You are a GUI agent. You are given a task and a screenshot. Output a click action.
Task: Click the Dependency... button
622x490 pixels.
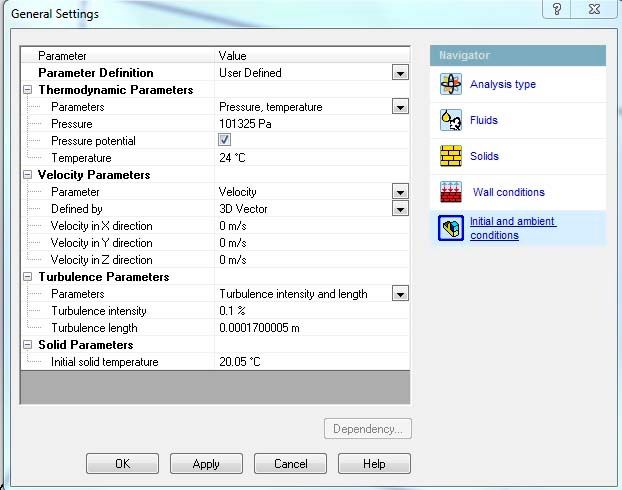point(368,429)
